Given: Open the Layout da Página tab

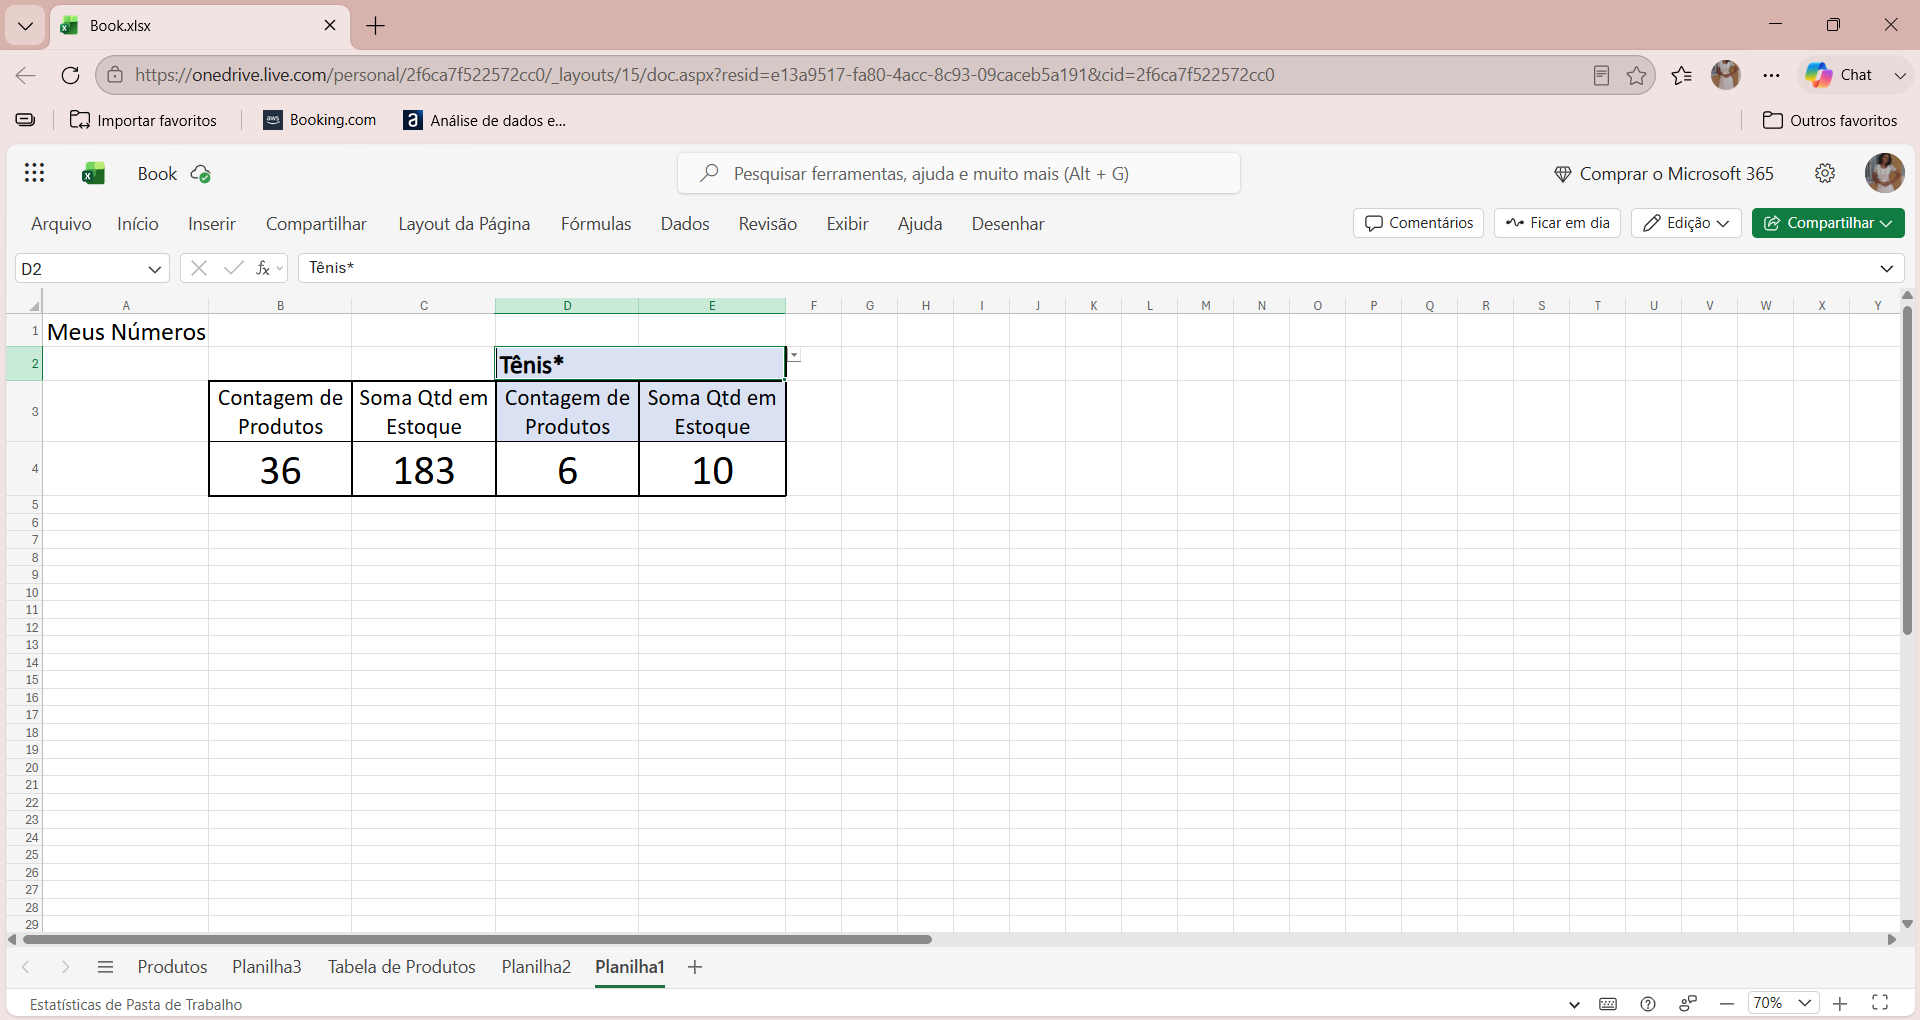Looking at the screenshot, I should tap(464, 224).
